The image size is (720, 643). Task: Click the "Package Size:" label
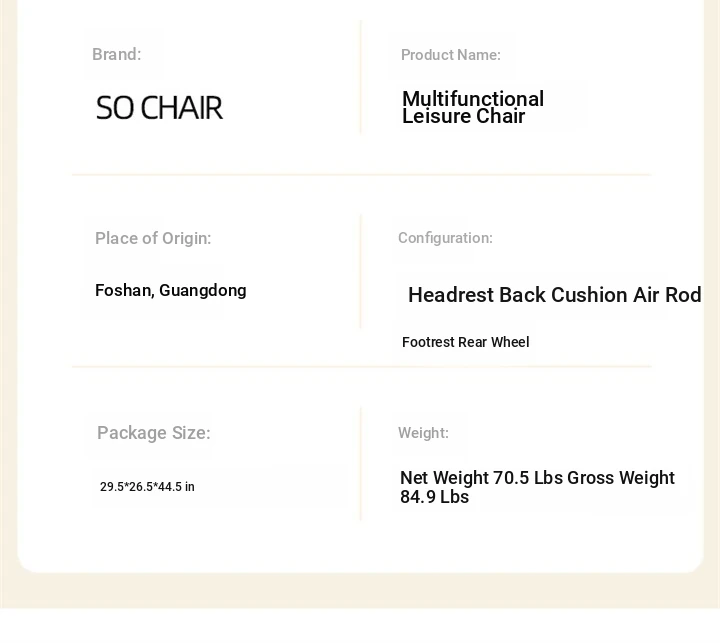click(153, 433)
